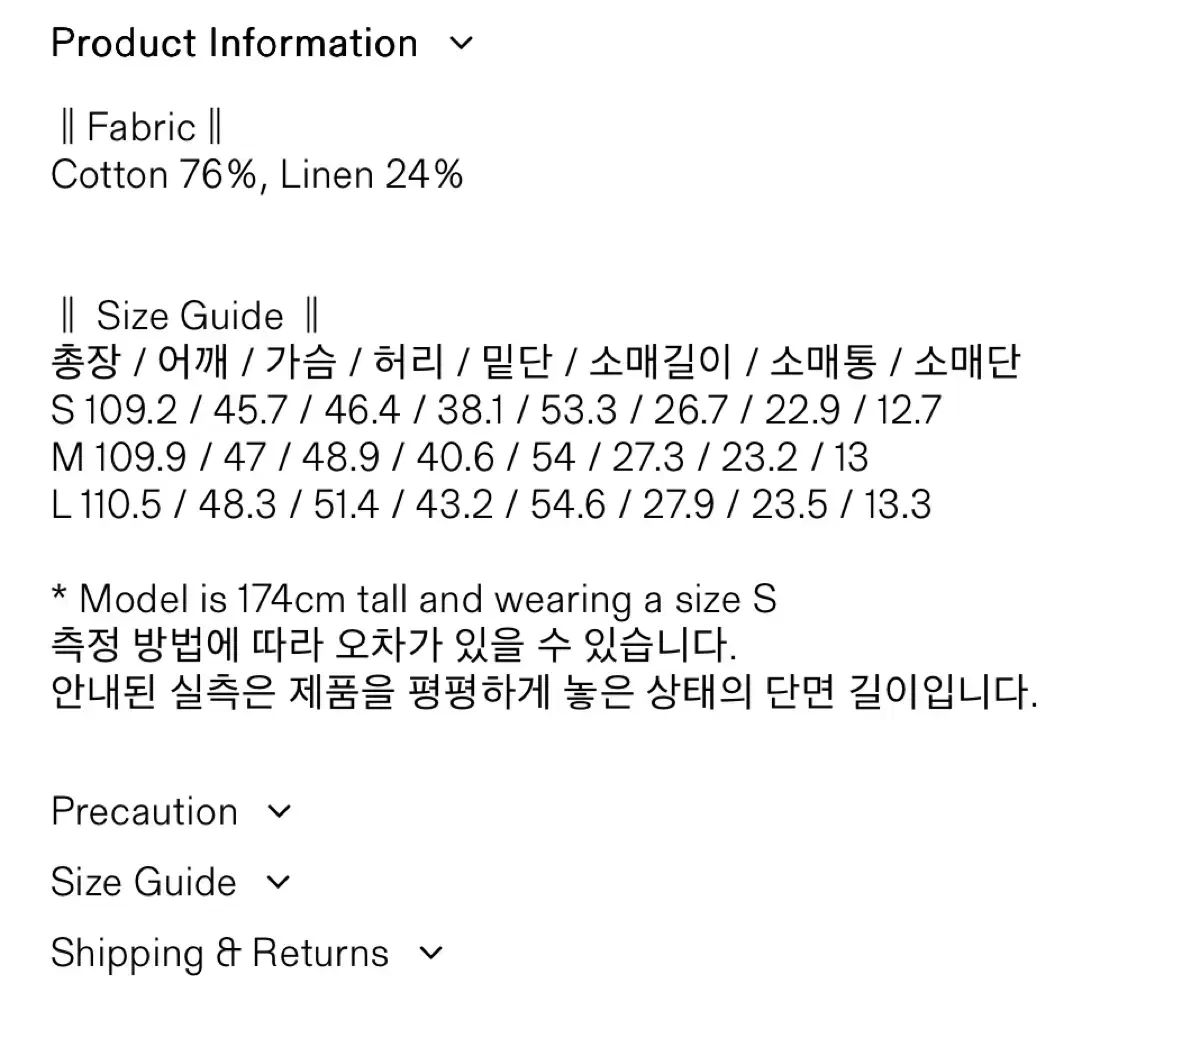Collapse the Product Information chevron
Image resolution: width=1200 pixels, height=1038 pixels.
(x=461, y=44)
